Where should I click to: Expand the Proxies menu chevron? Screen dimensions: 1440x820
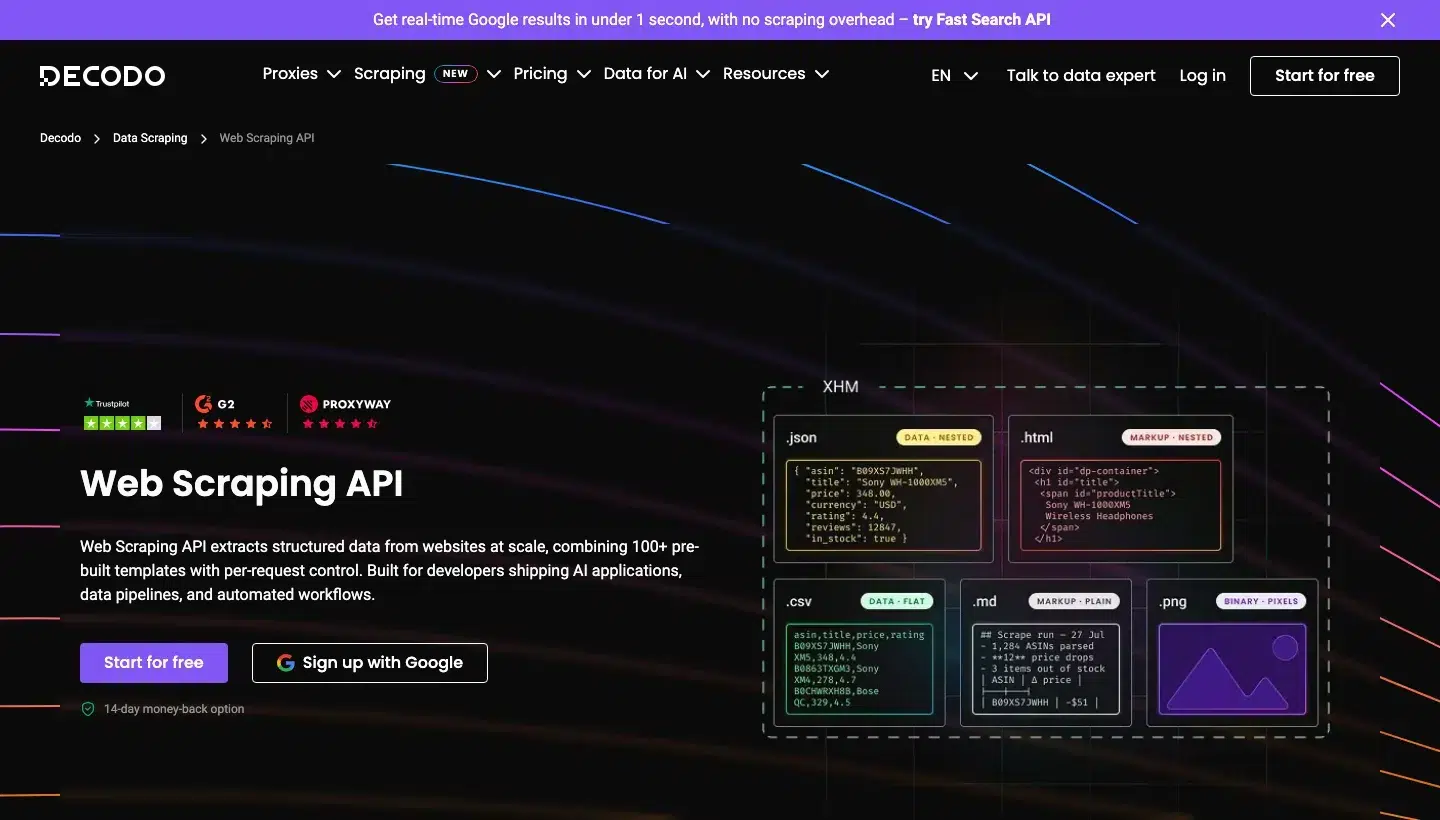(334, 74)
